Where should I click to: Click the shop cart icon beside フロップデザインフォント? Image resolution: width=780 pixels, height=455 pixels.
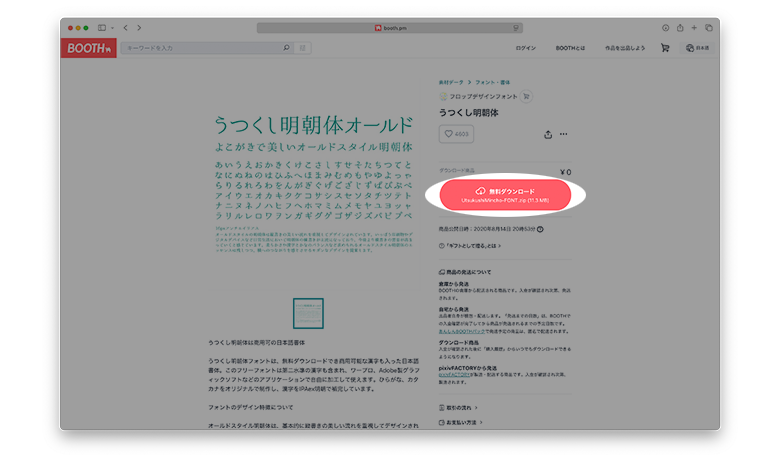pos(526,96)
